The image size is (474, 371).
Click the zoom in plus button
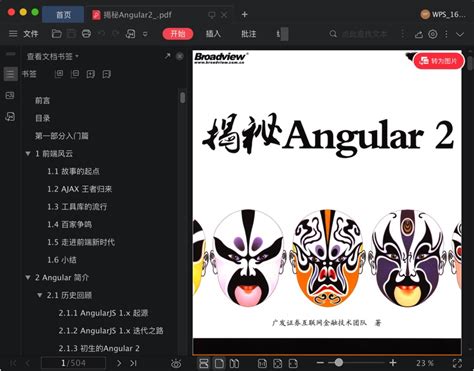click(x=393, y=363)
